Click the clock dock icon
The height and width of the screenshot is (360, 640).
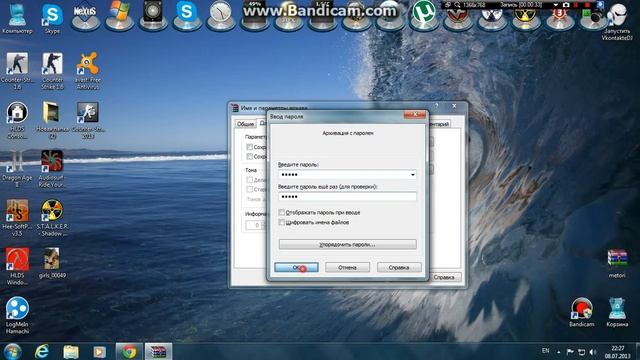pyautogui.click(x=220, y=16)
